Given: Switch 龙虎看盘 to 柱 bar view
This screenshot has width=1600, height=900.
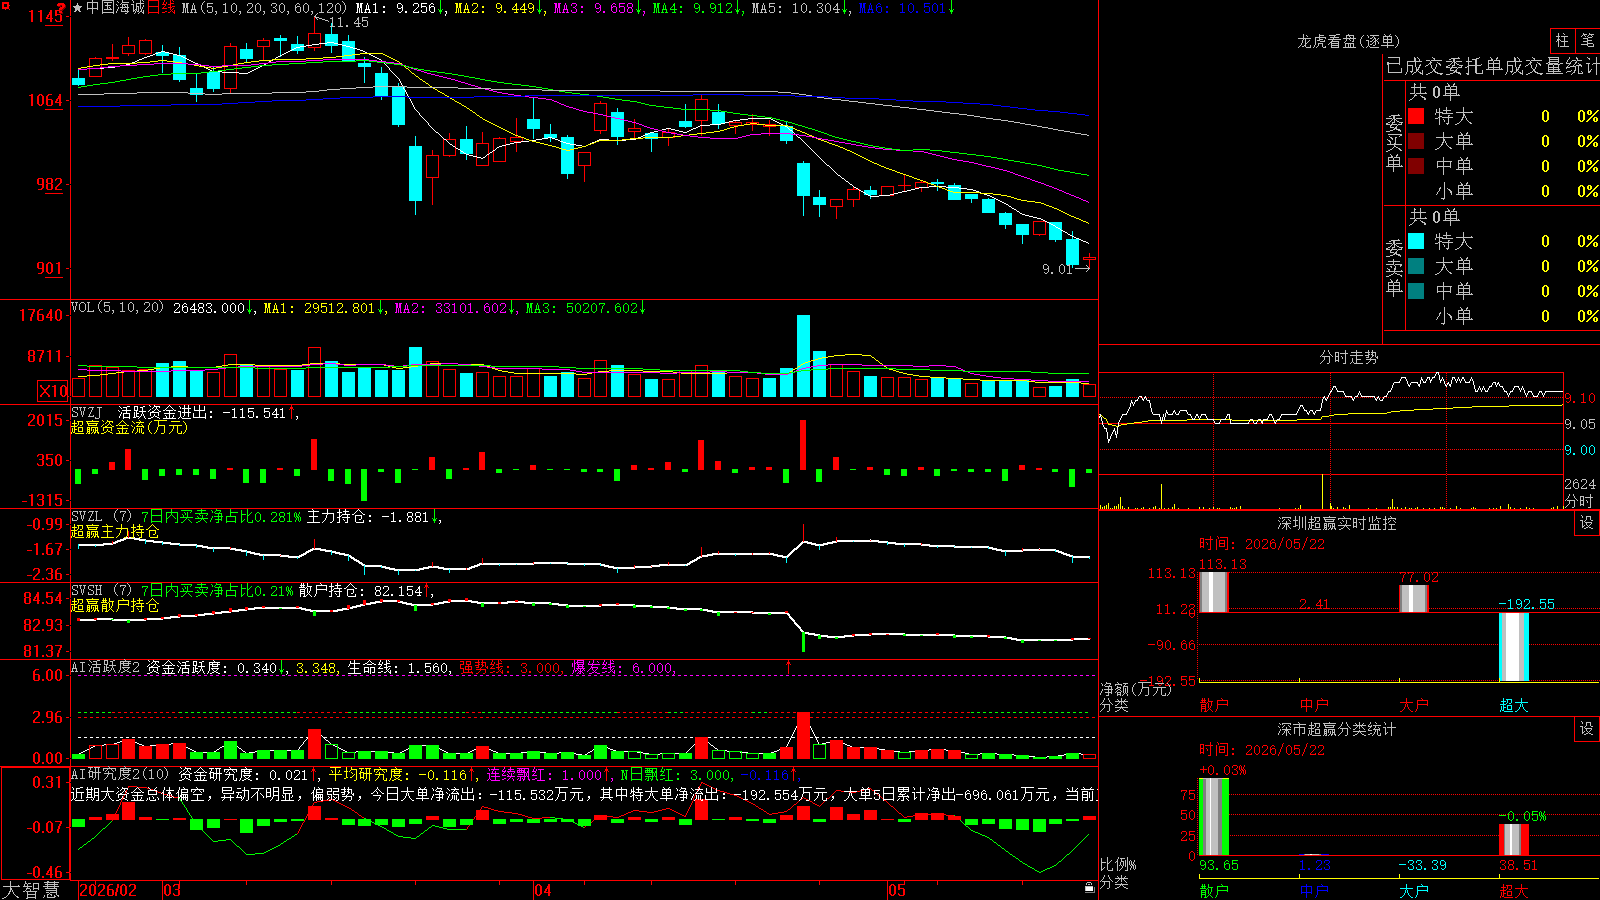Looking at the screenshot, I should [x=1562, y=41].
